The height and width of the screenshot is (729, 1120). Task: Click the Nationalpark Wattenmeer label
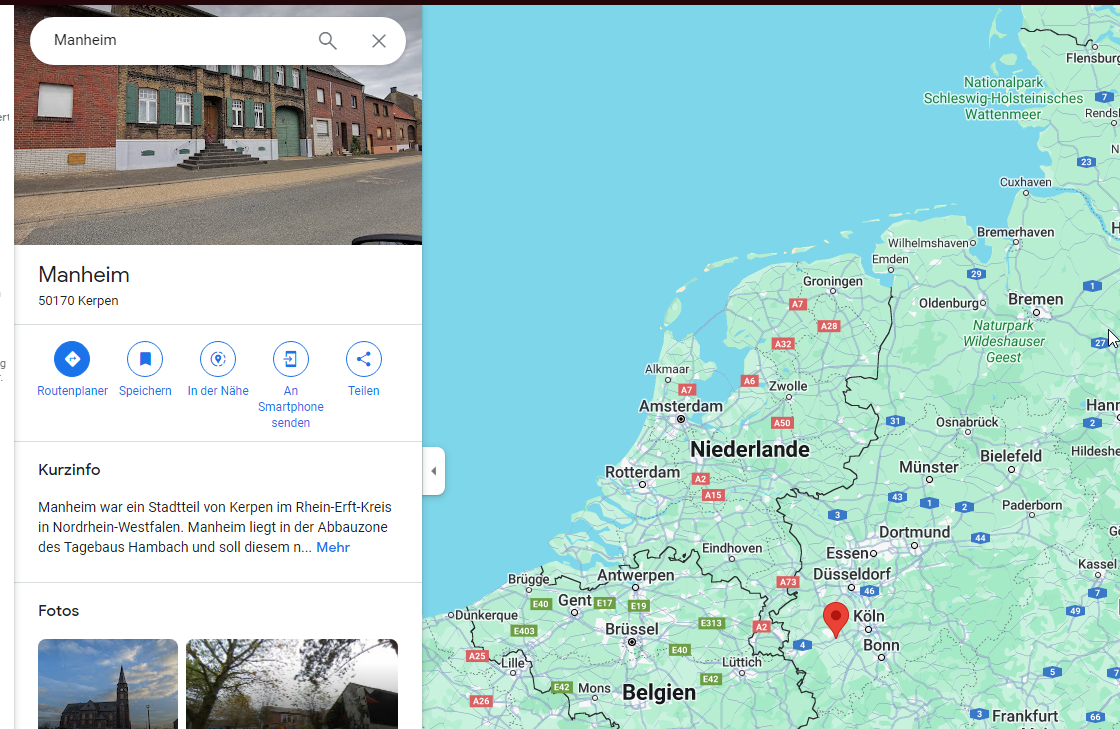coord(1017,98)
